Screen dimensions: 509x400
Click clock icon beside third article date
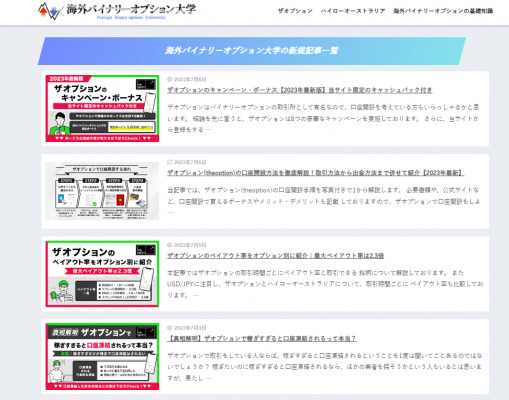[169, 245]
